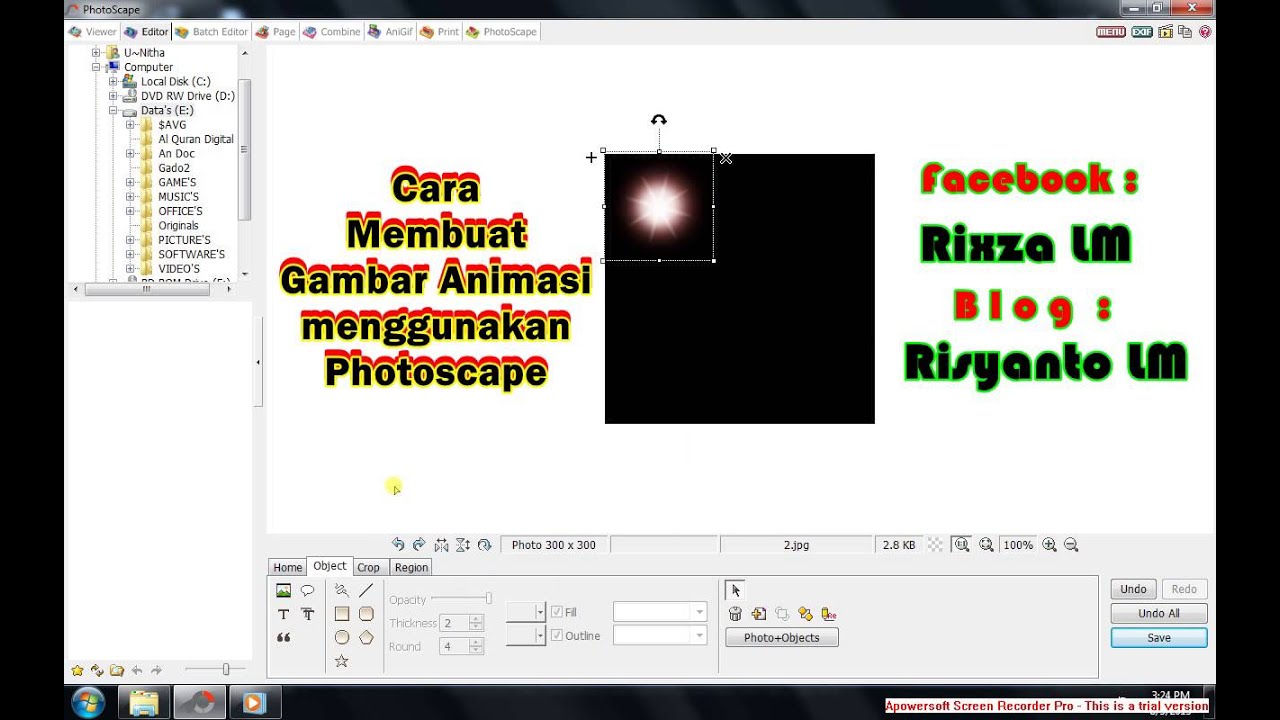Click the star favorites icon
Screen dimensions: 1280x720
(x=77, y=670)
